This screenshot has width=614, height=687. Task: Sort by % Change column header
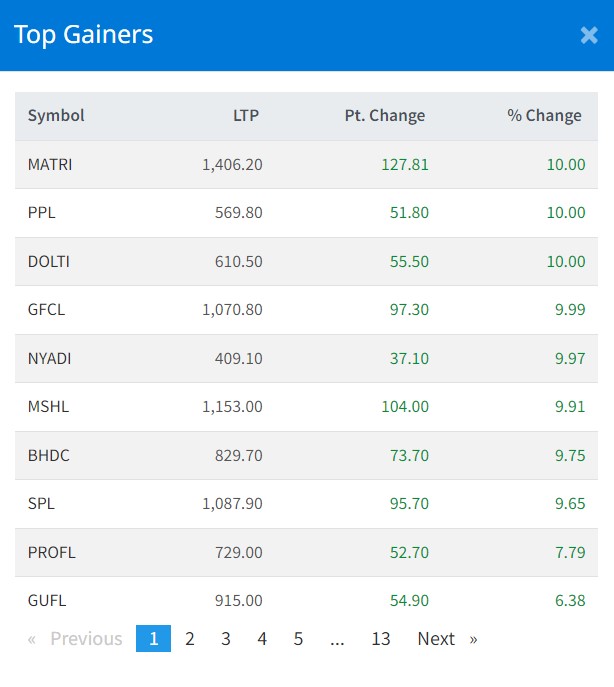(x=544, y=115)
